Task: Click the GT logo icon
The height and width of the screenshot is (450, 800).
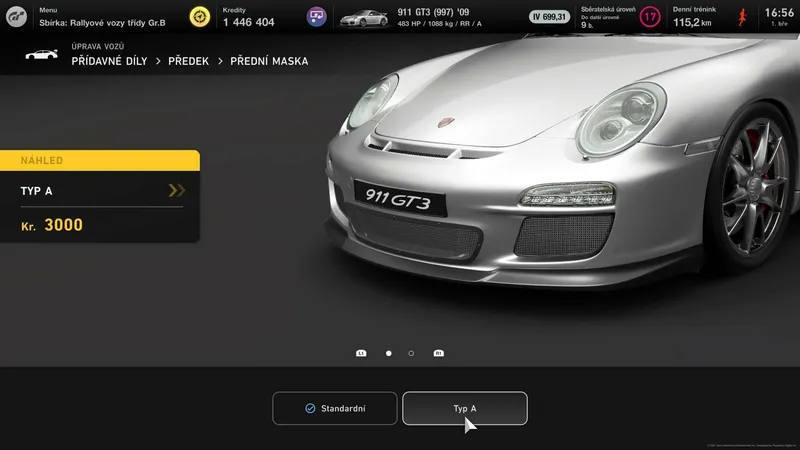Action: (x=16, y=17)
